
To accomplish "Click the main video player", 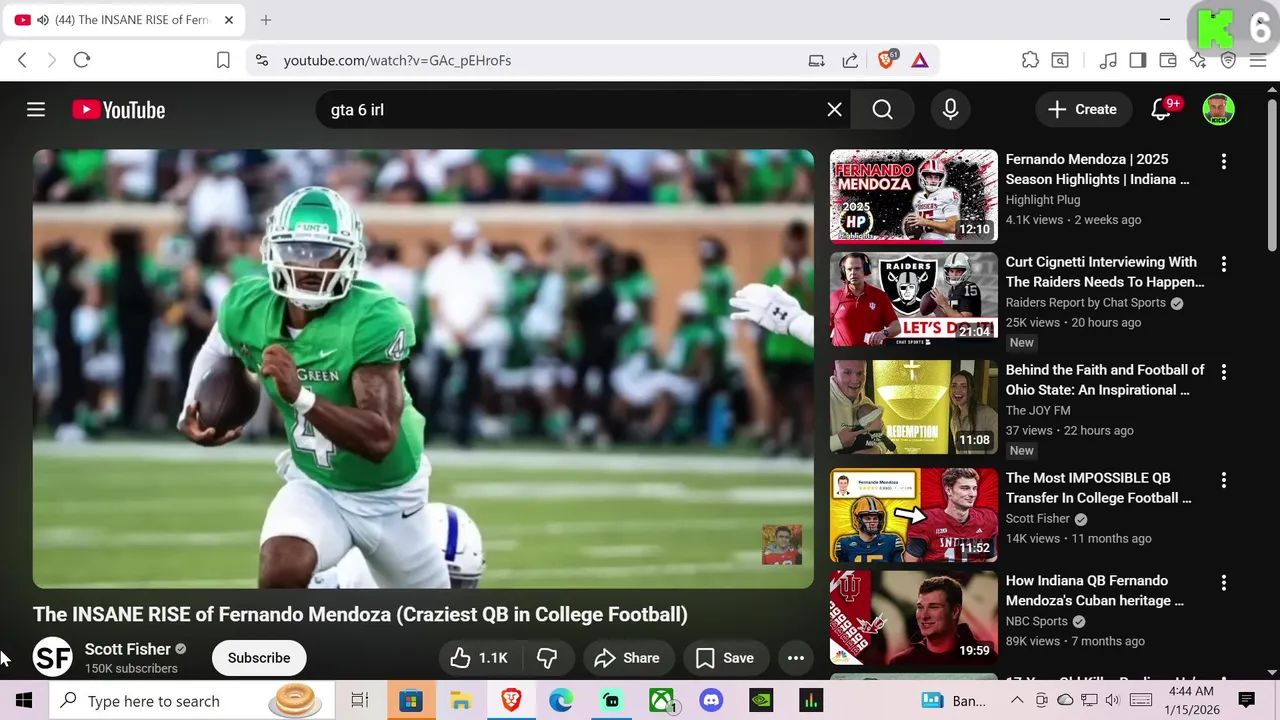I will pyautogui.click(x=423, y=369).
